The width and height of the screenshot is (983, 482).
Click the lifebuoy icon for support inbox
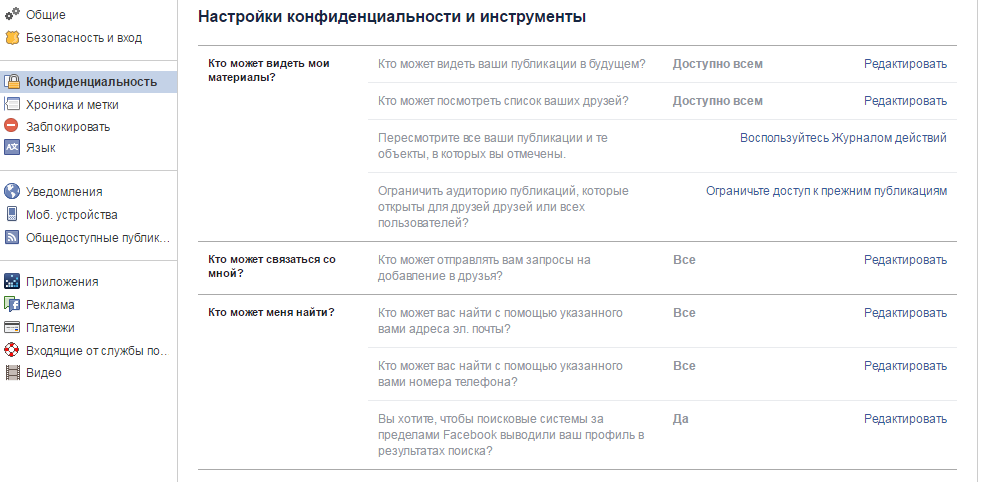click(x=12, y=350)
